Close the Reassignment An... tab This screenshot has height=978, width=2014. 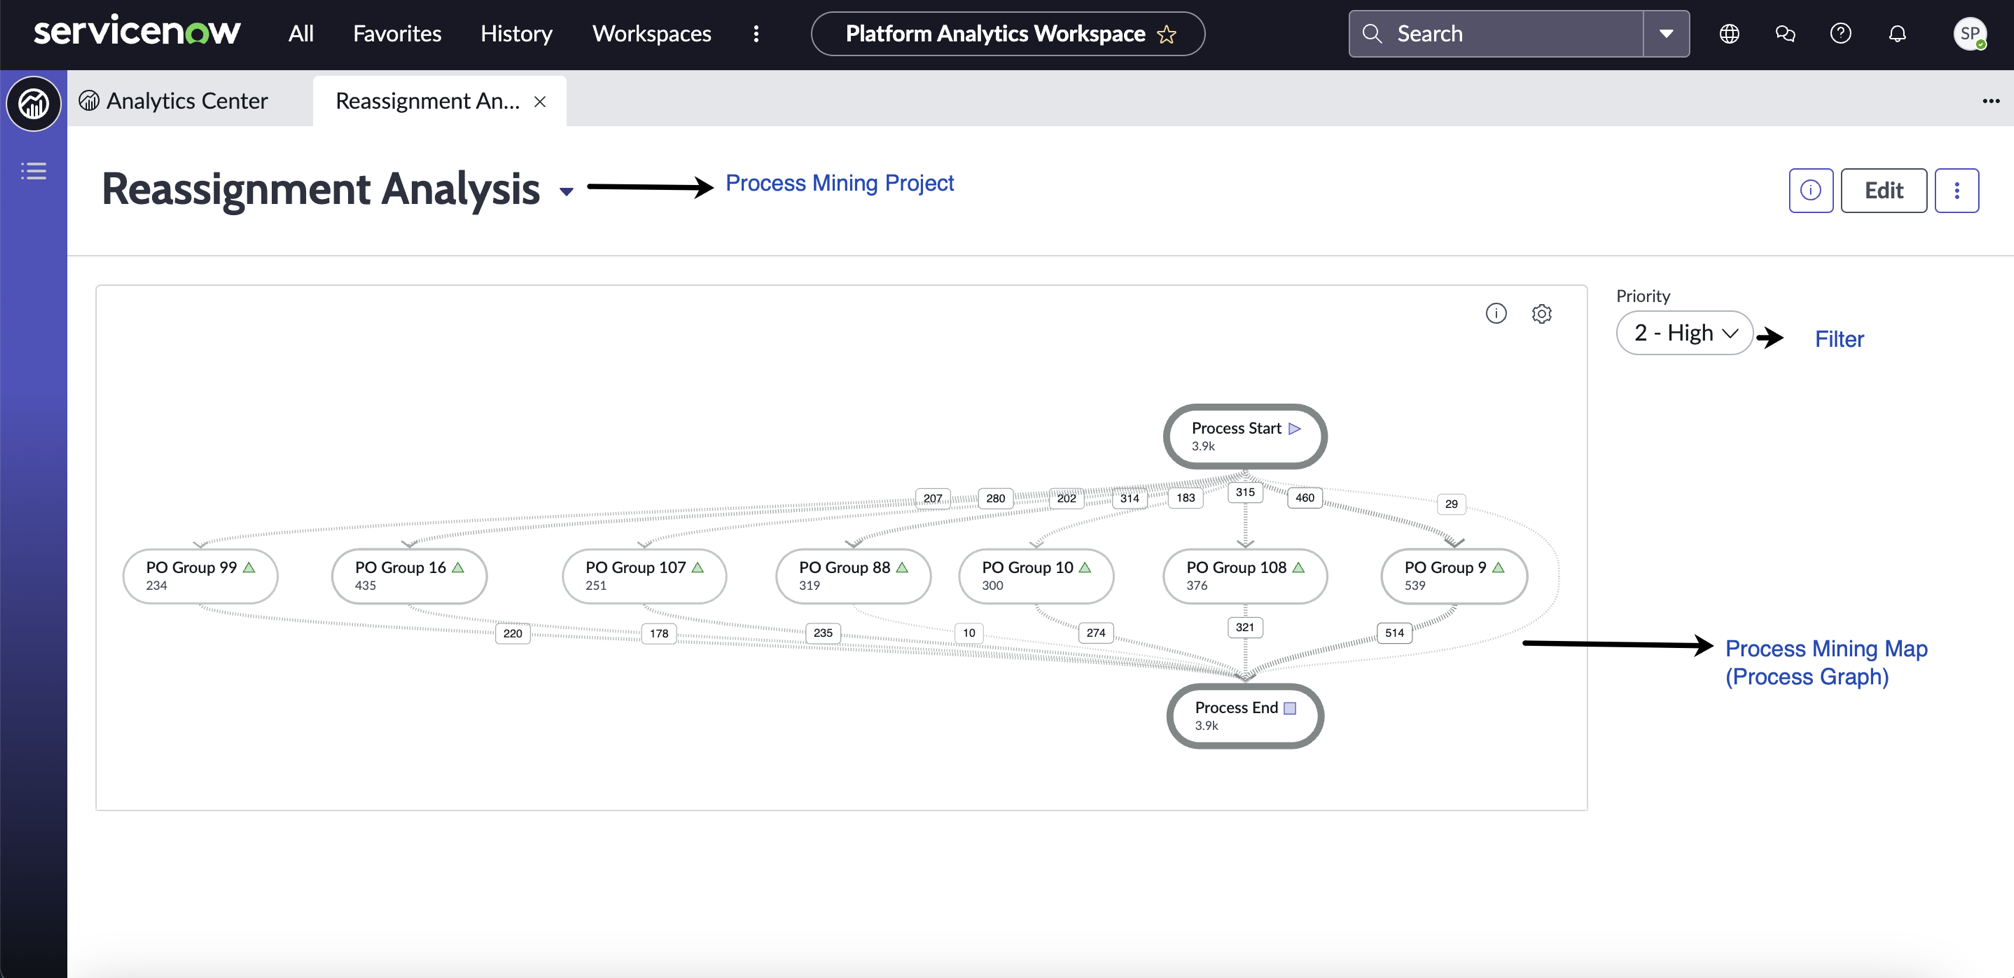coord(540,102)
